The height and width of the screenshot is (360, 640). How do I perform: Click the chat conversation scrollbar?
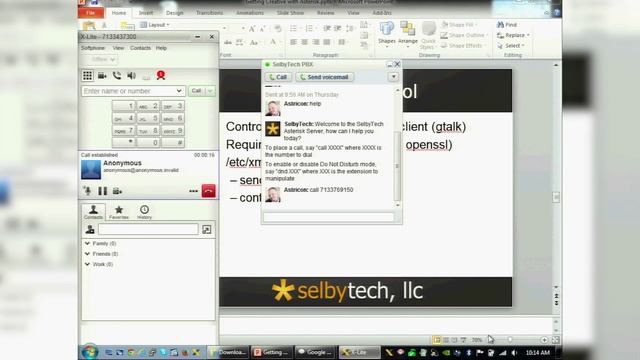[398, 166]
